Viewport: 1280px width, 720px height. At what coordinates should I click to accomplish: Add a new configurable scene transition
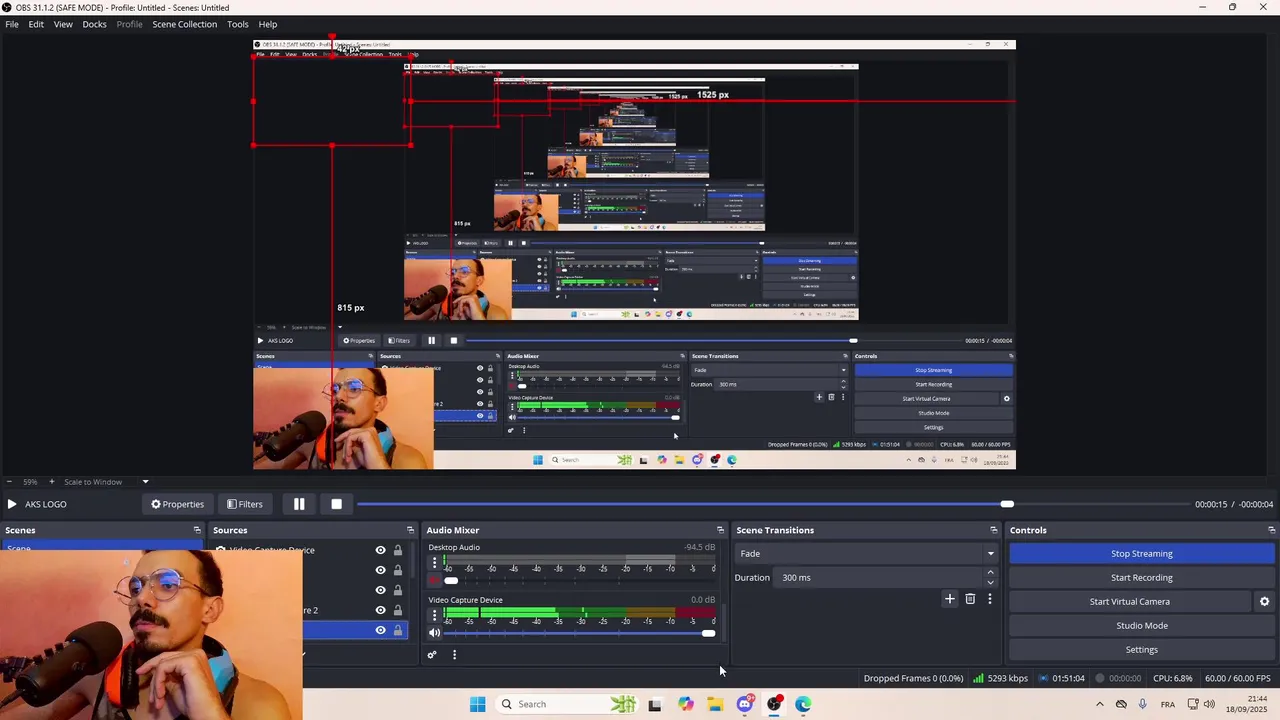tap(950, 599)
